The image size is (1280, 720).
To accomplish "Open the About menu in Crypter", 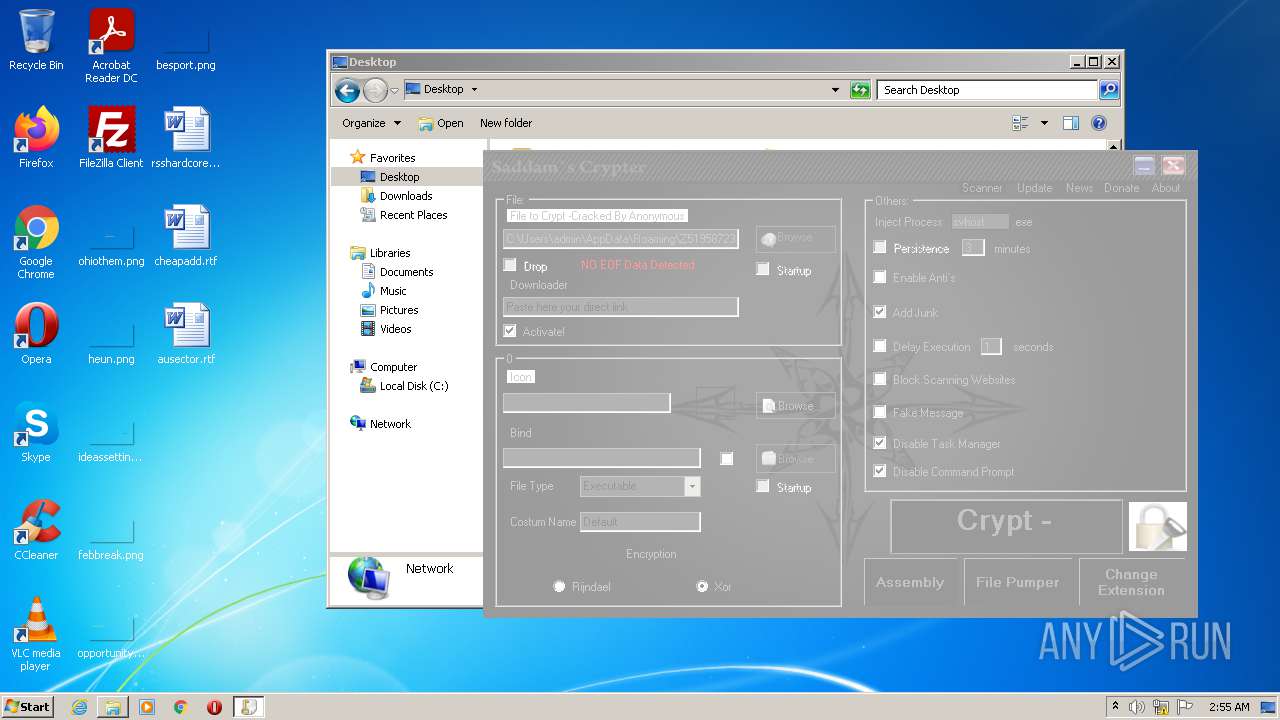I will 1166,188.
